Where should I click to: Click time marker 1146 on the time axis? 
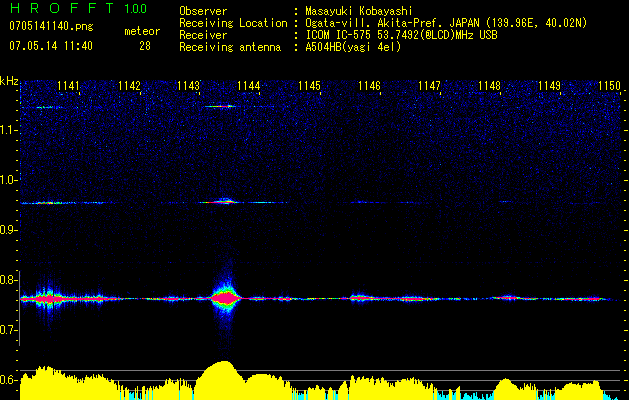click(369, 86)
